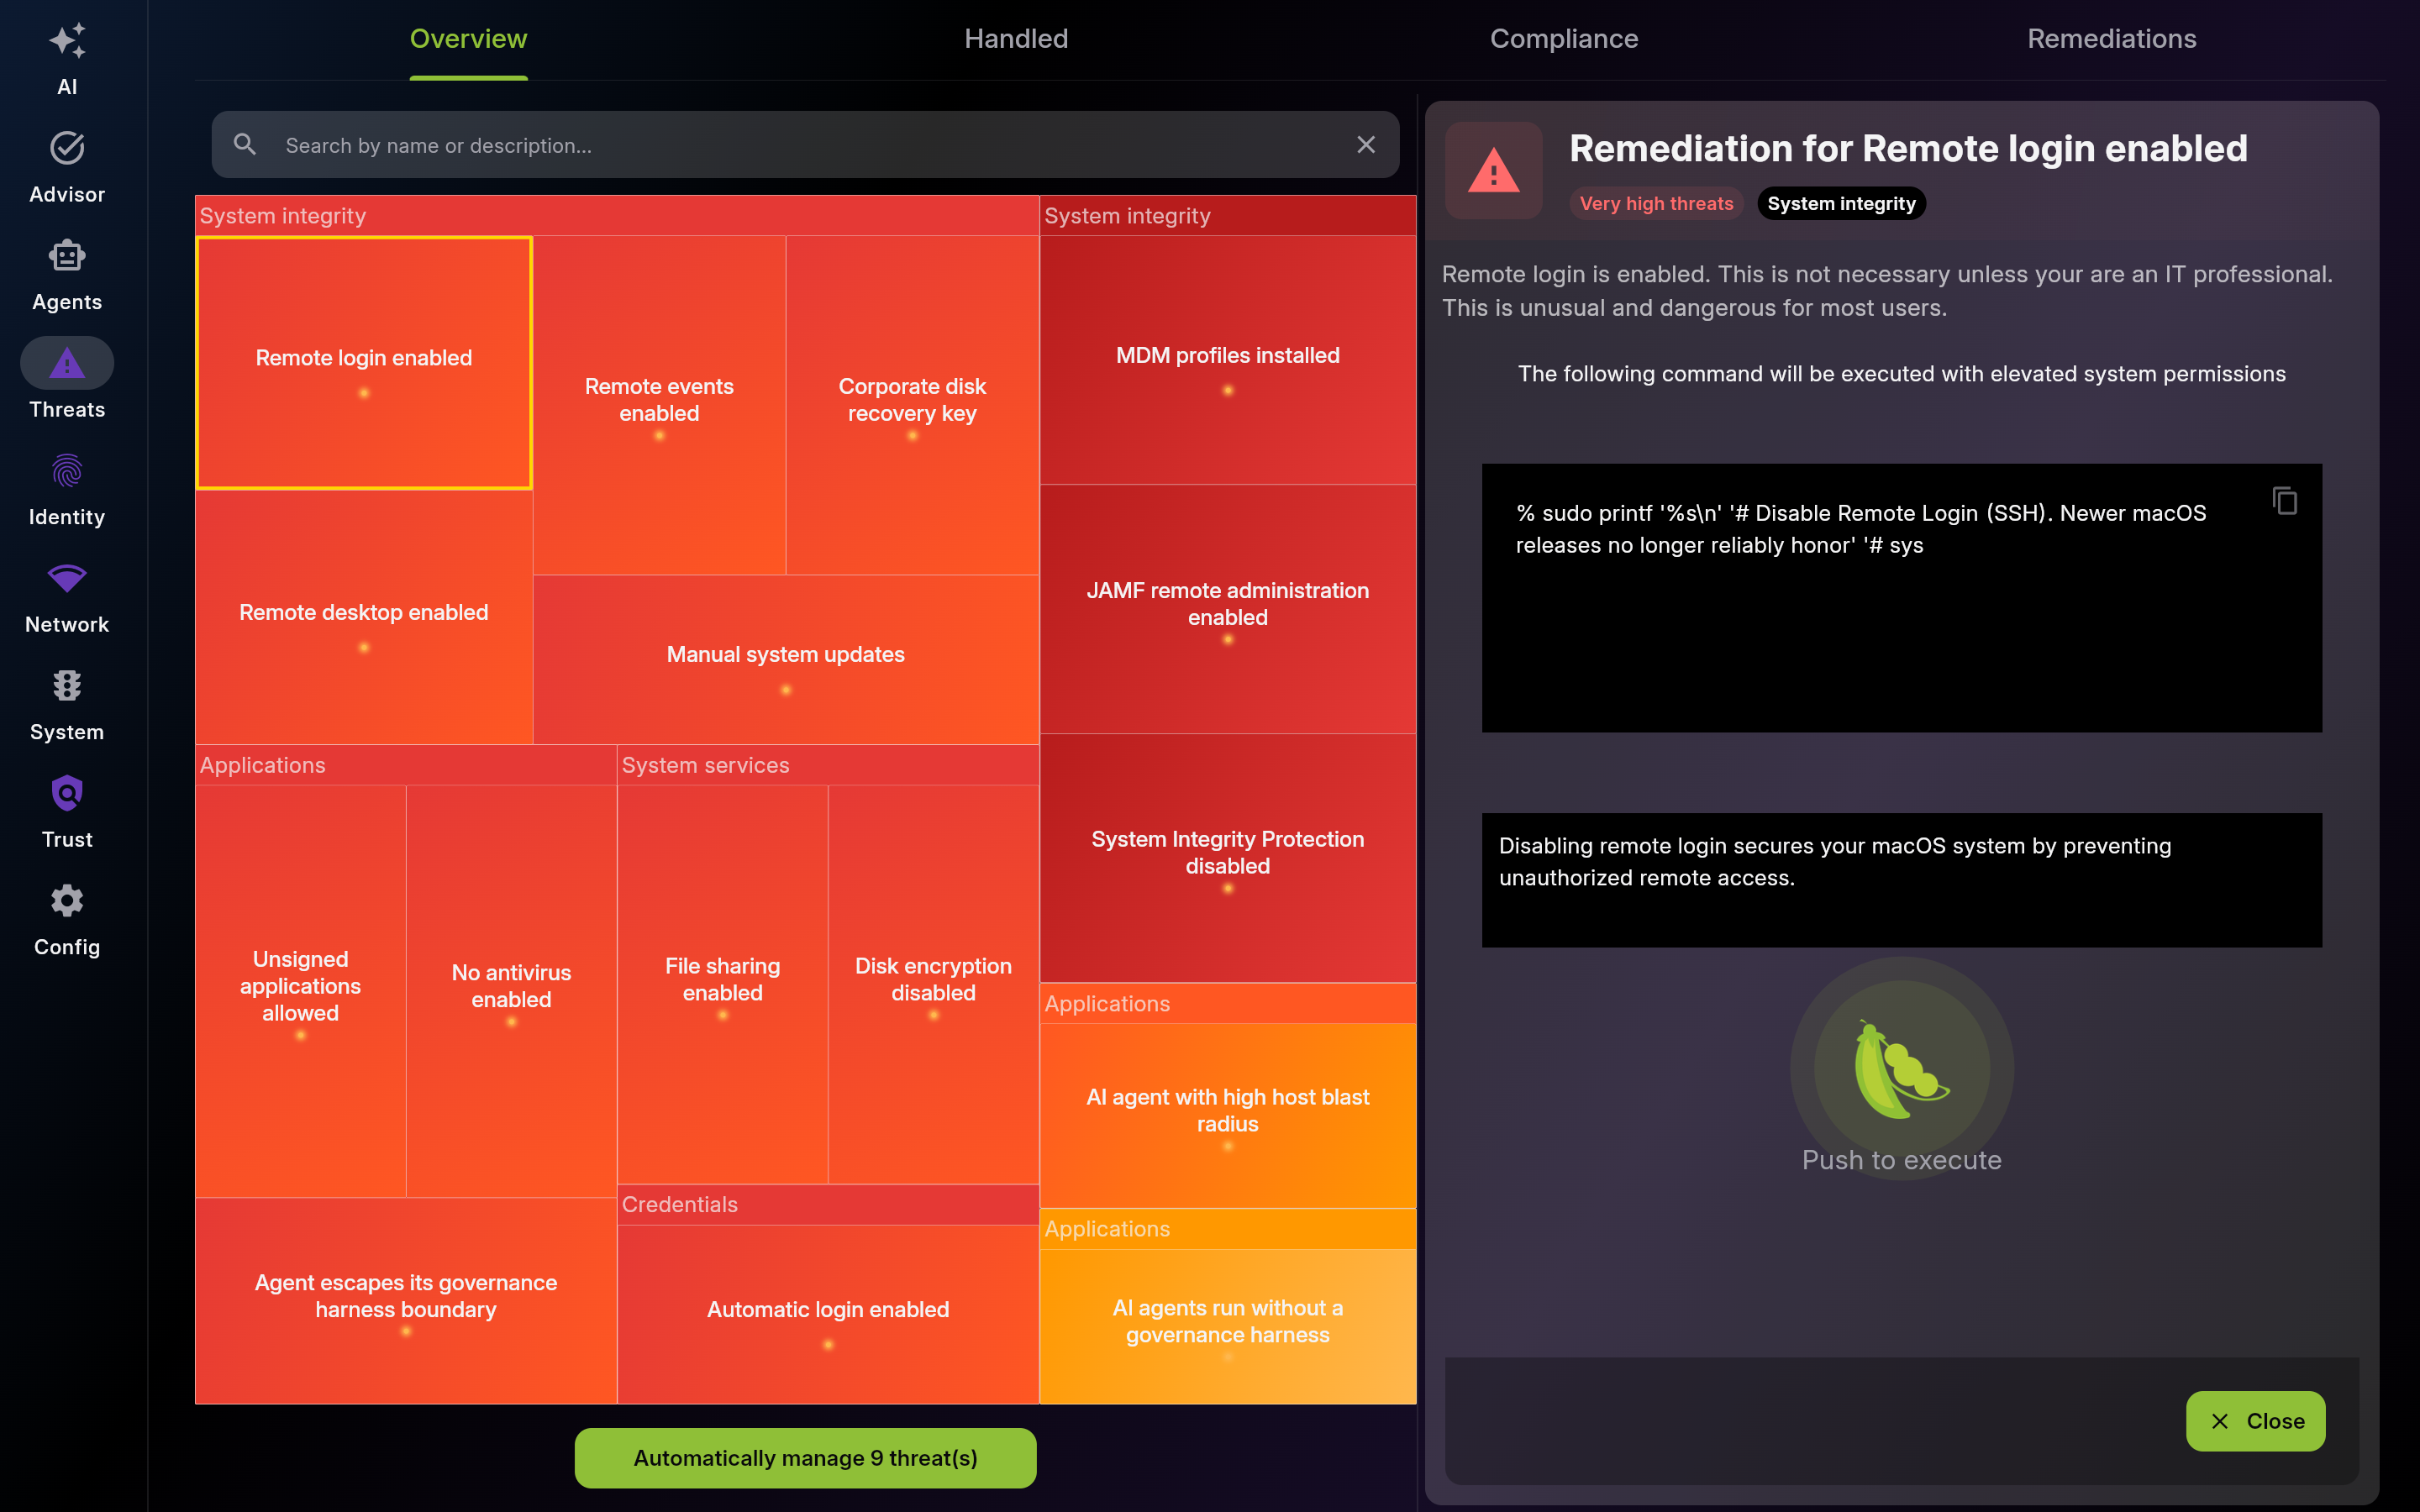Select the Automatic login enabled tile
This screenshot has width=2420, height=1512.
pos(828,1314)
